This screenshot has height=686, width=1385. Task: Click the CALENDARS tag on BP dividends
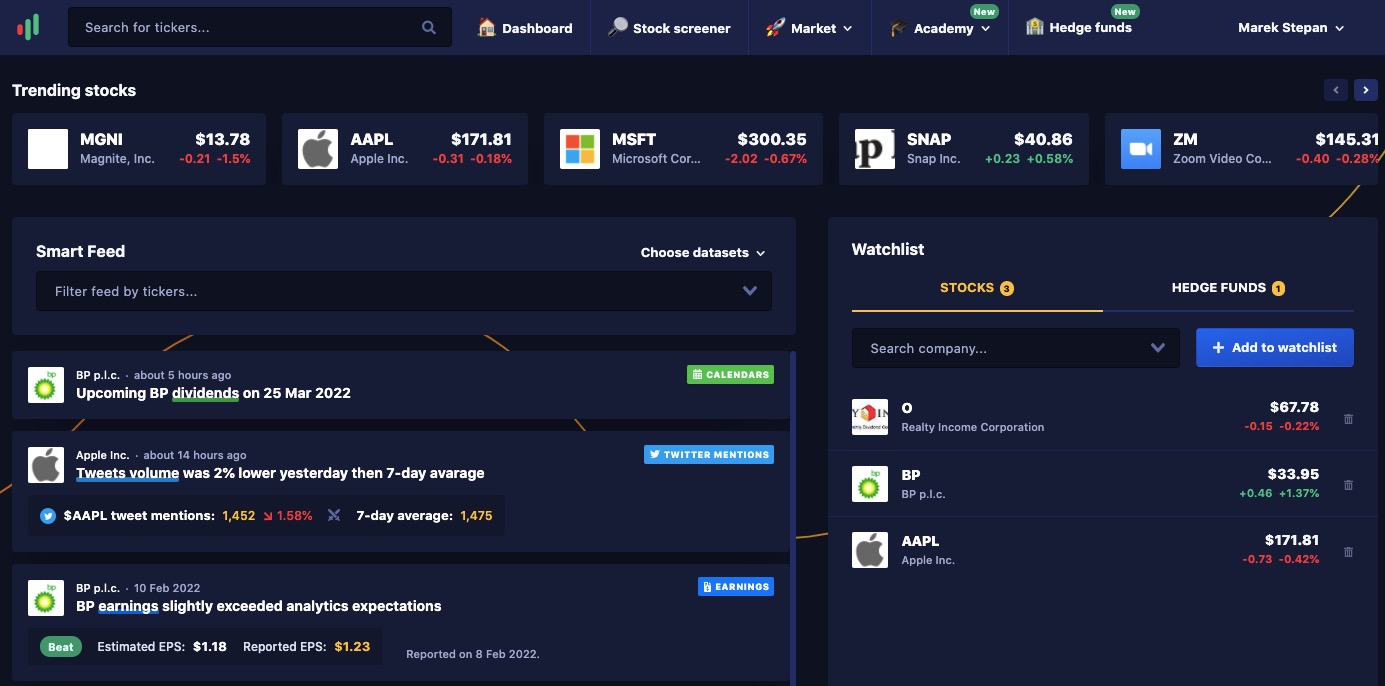click(731, 375)
